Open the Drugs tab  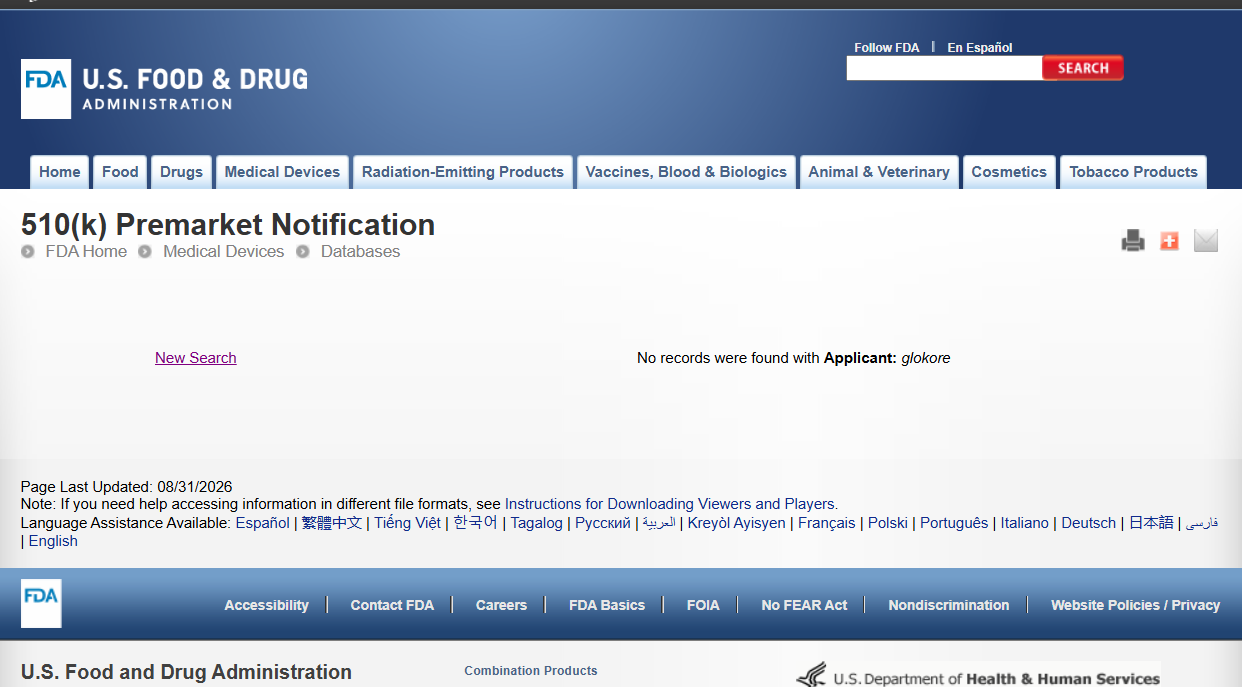(181, 172)
